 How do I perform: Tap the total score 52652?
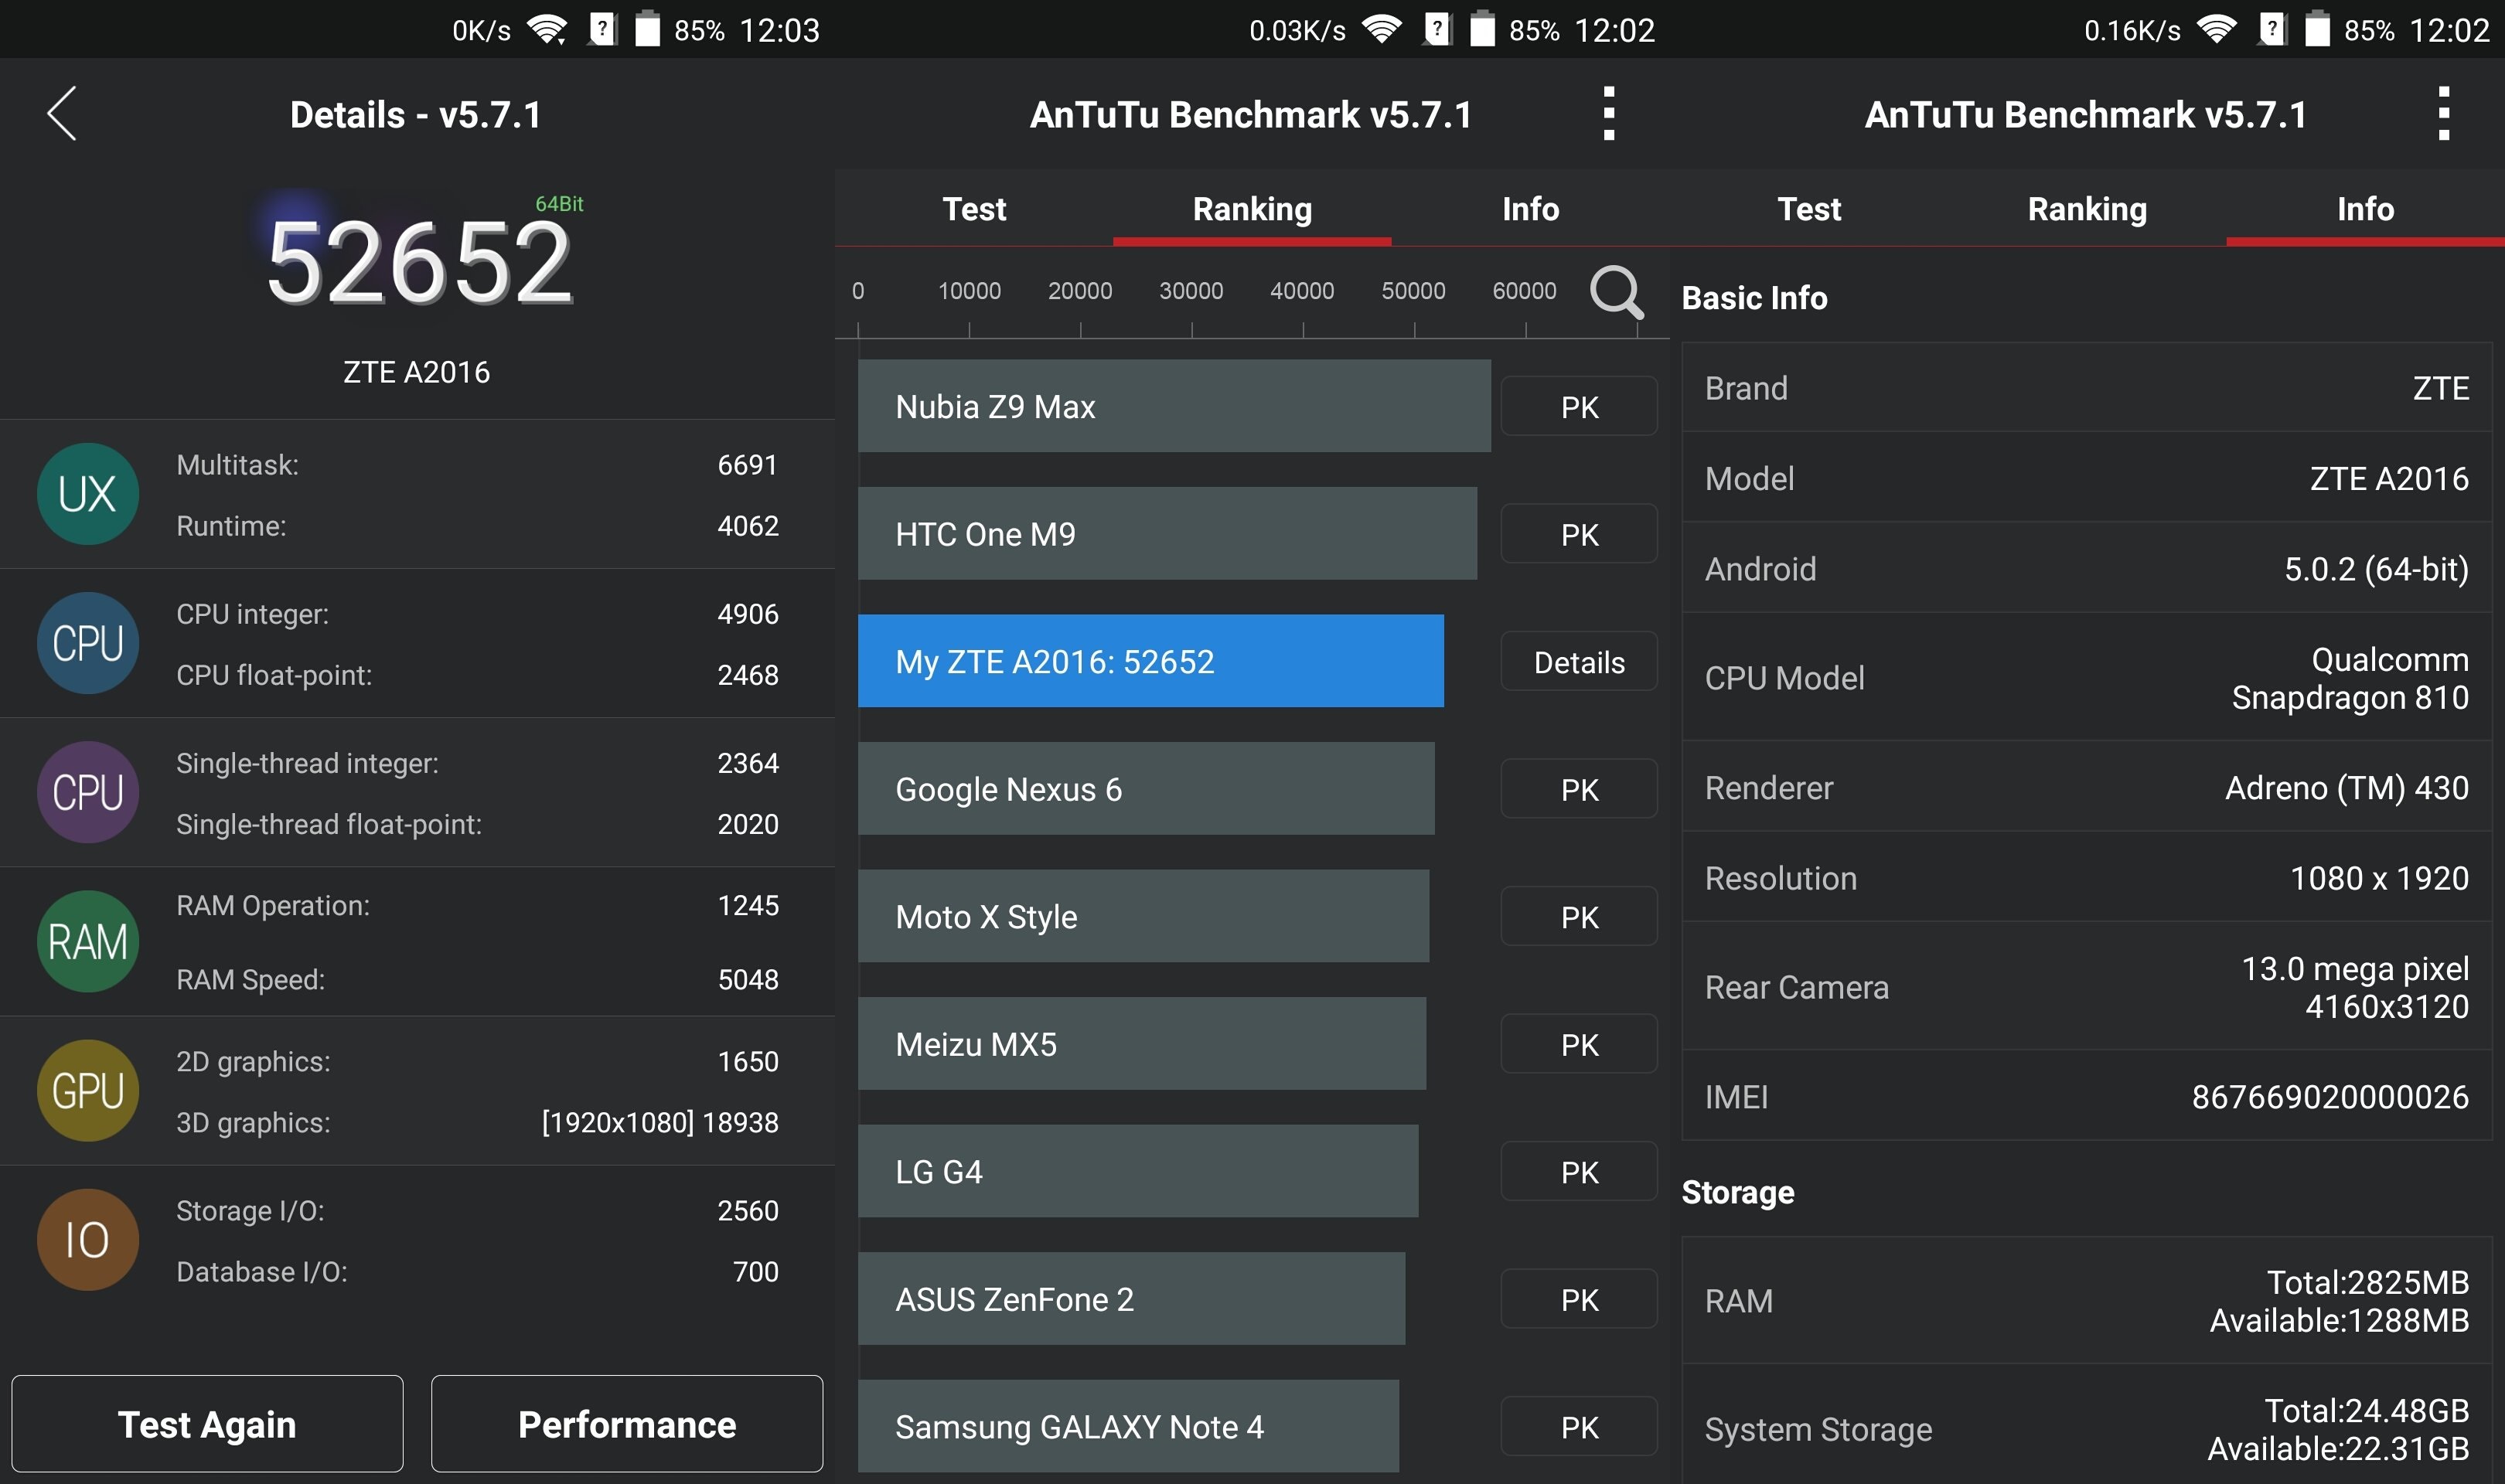pos(418,262)
